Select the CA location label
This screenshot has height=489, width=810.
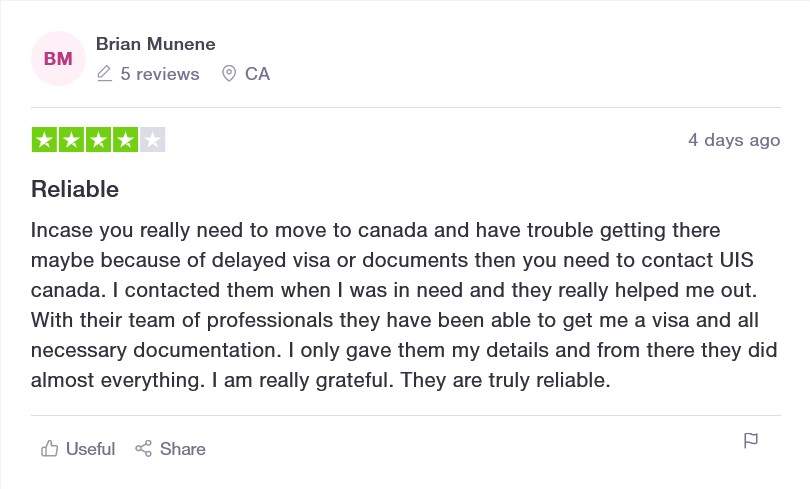(x=257, y=74)
